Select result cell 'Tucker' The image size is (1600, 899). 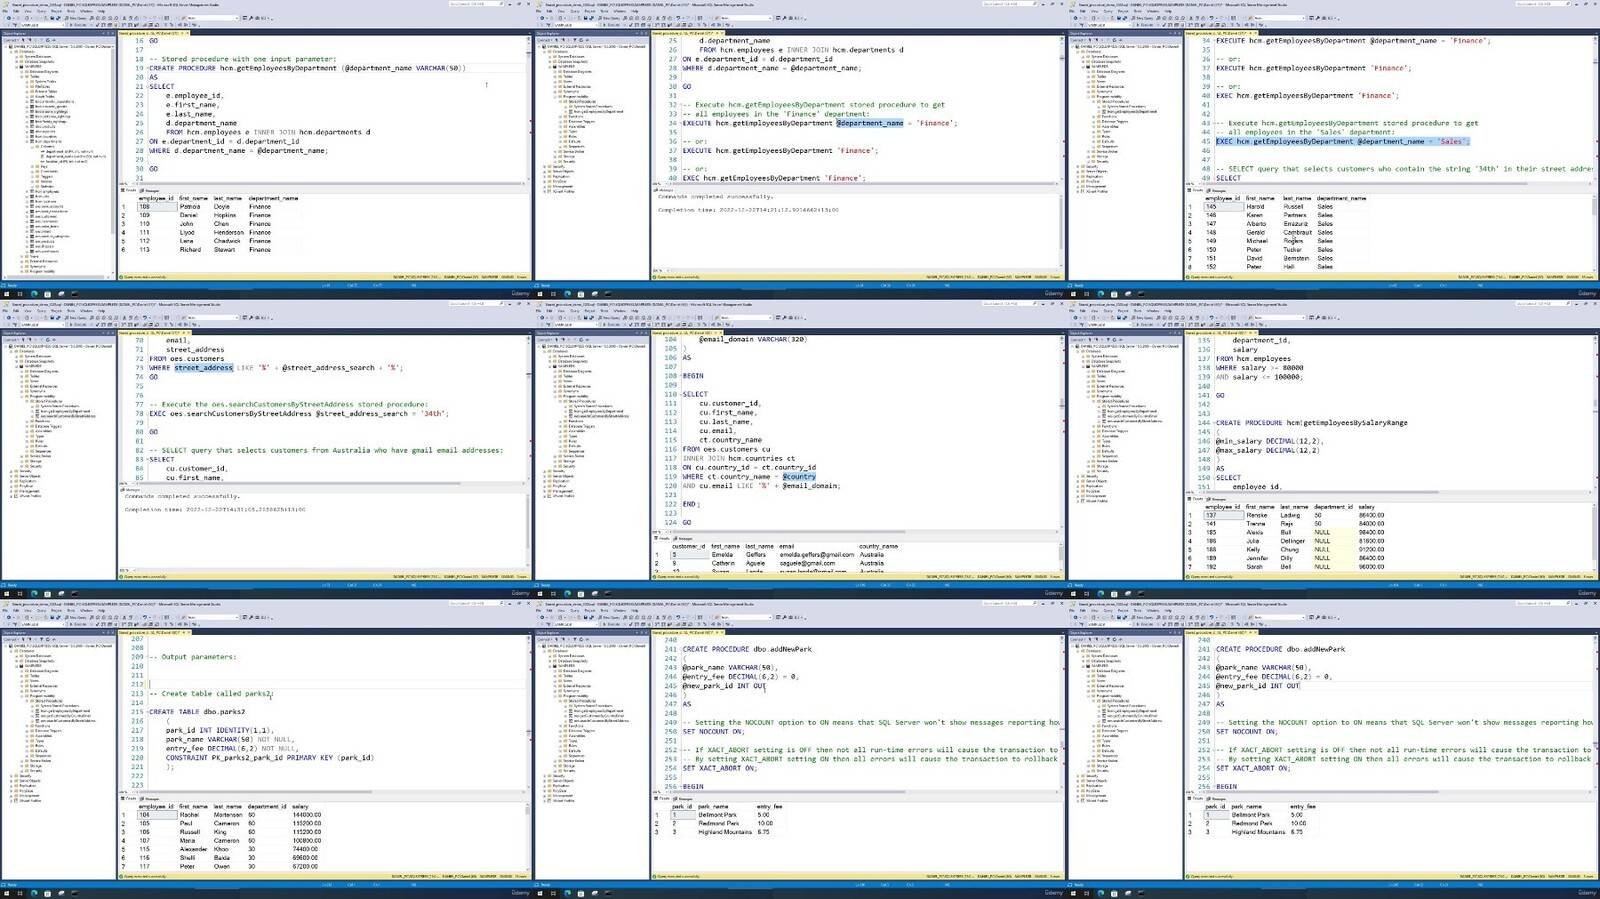1293,250
